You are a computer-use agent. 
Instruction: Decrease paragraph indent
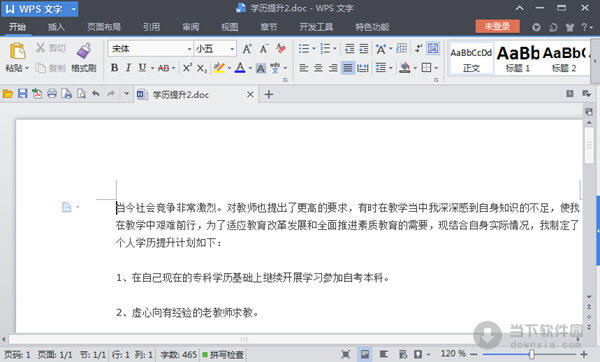coord(350,49)
